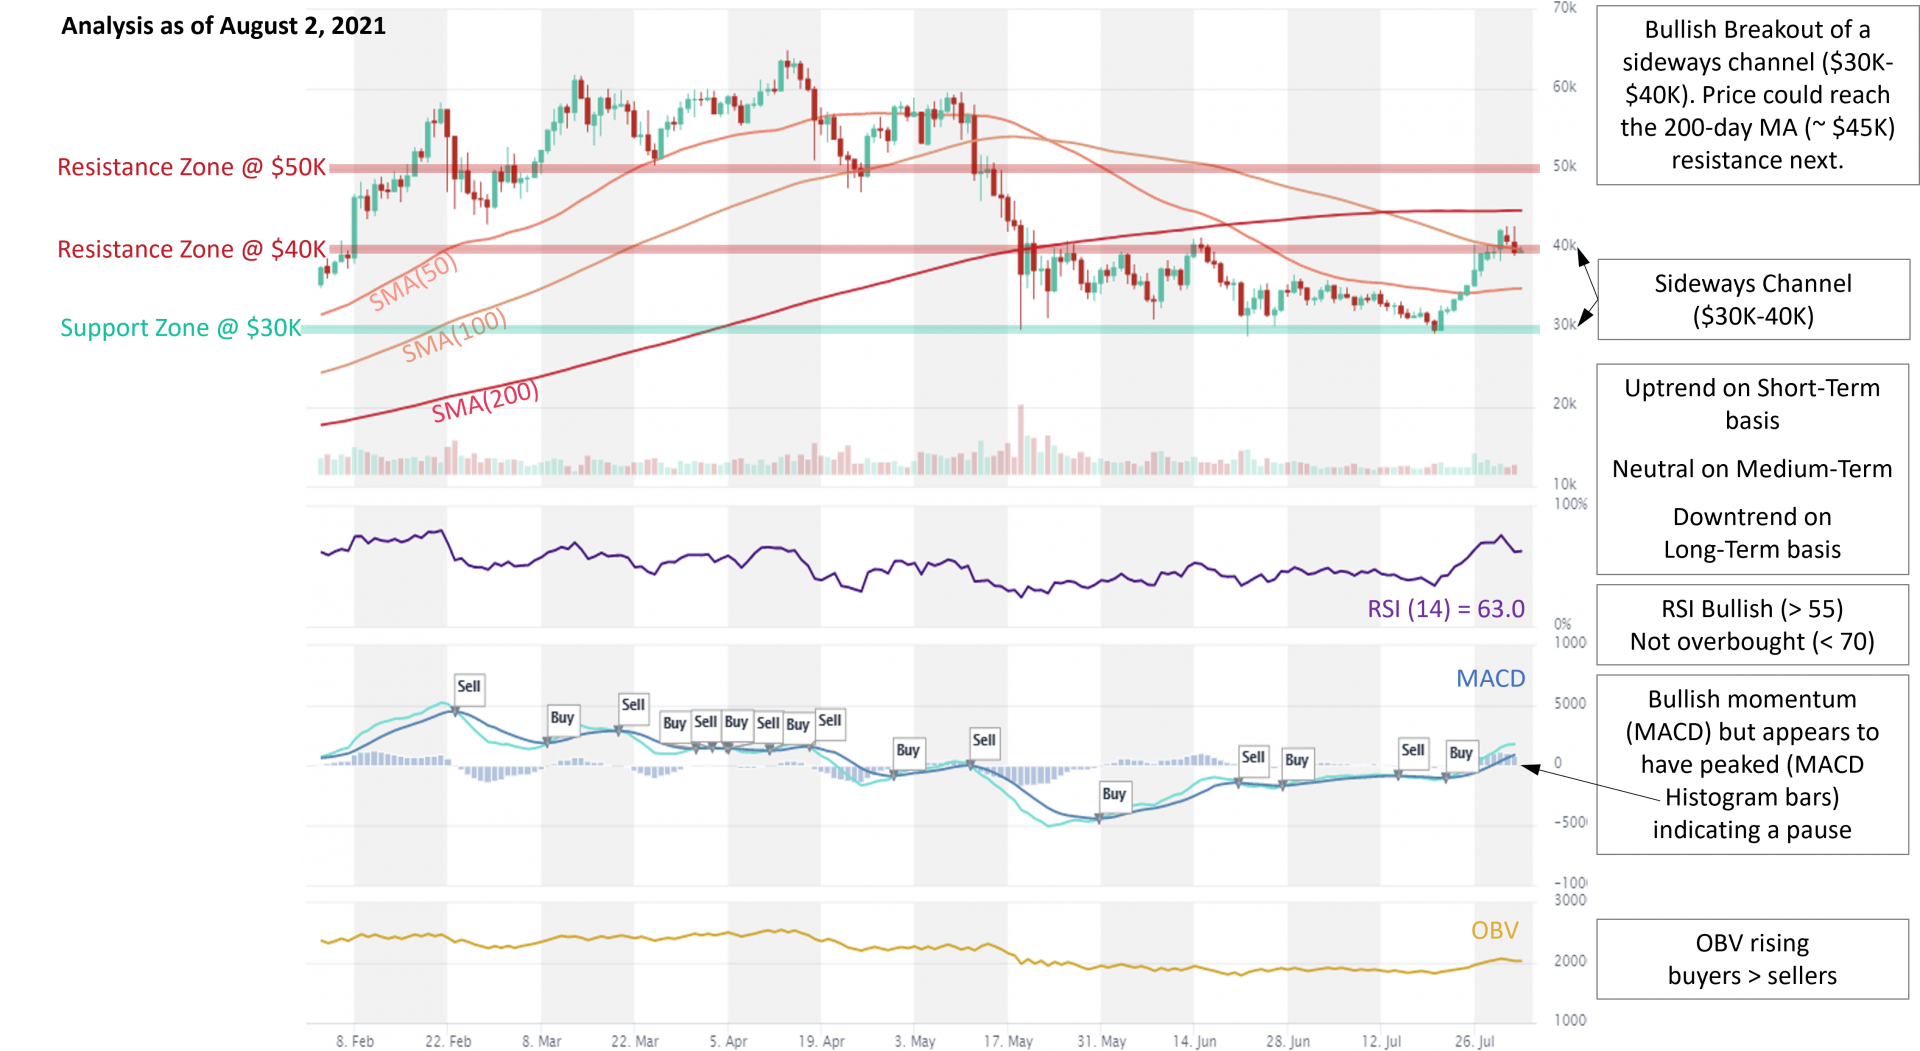This screenshot has width=1920, height=1051.
Task: Click the '17. May' date on the x-axis
Action: (1008, 1041)
